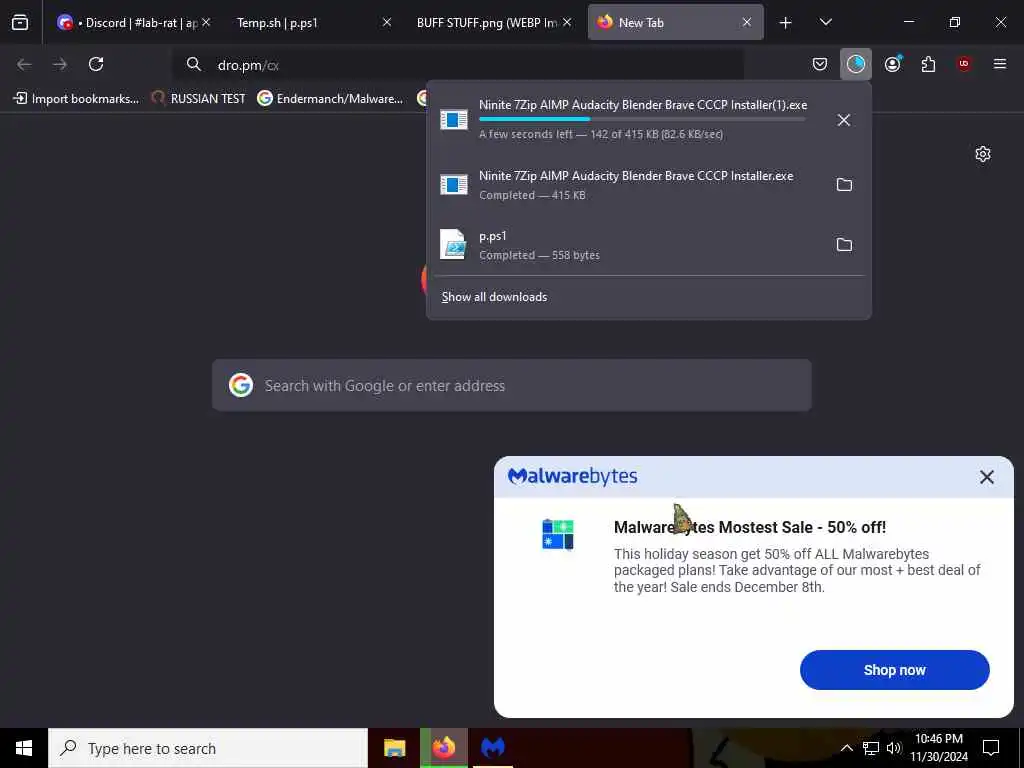
Task: Open the new tab personalize gear
Action: pyautogui.click(x=983, y=154)
